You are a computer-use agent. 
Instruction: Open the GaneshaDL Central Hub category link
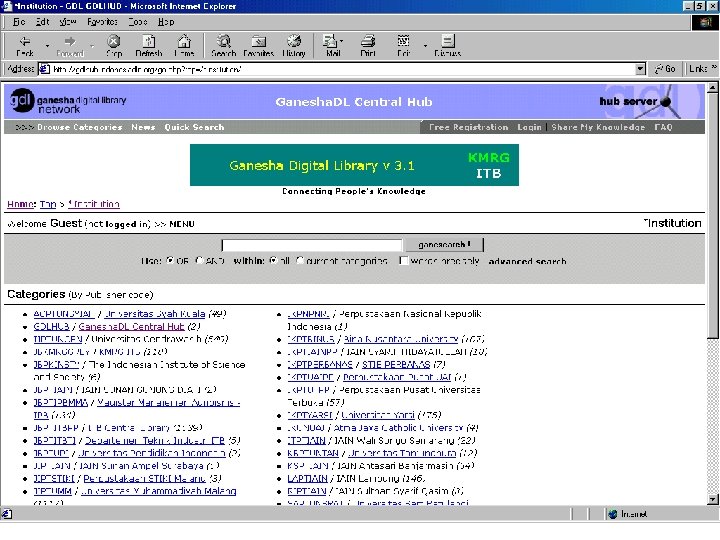131,326
